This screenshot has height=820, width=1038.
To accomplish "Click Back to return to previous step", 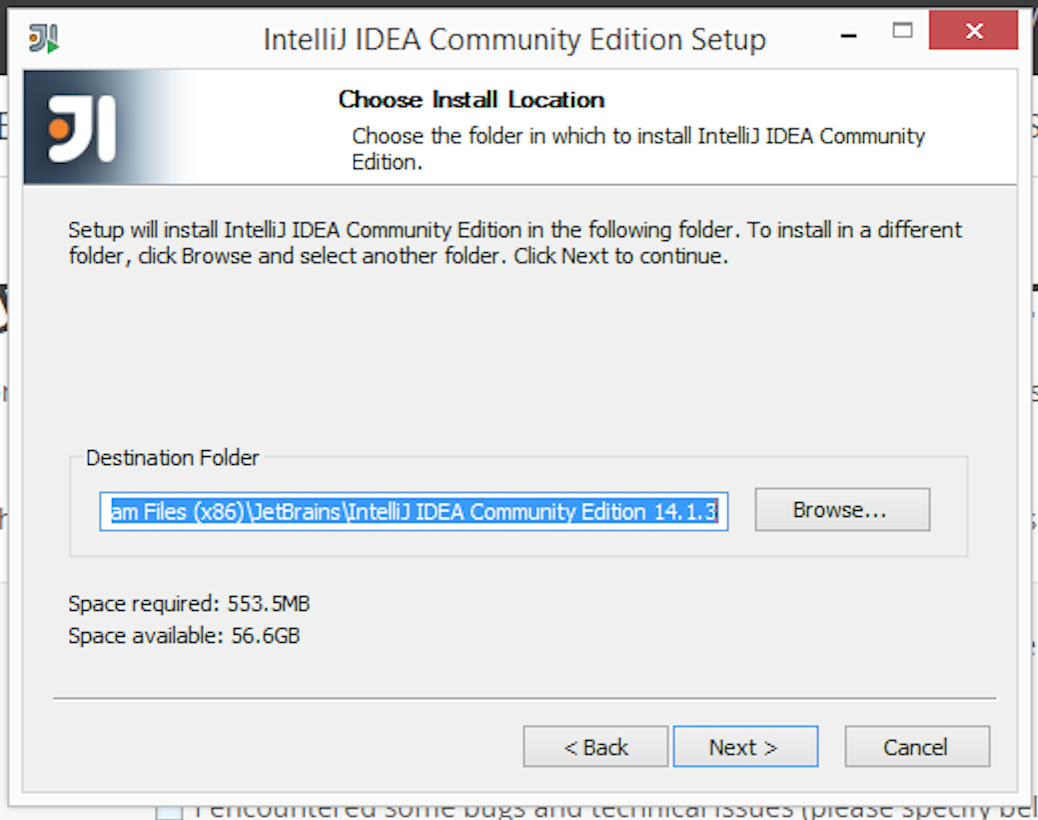I will pos(595,746).
